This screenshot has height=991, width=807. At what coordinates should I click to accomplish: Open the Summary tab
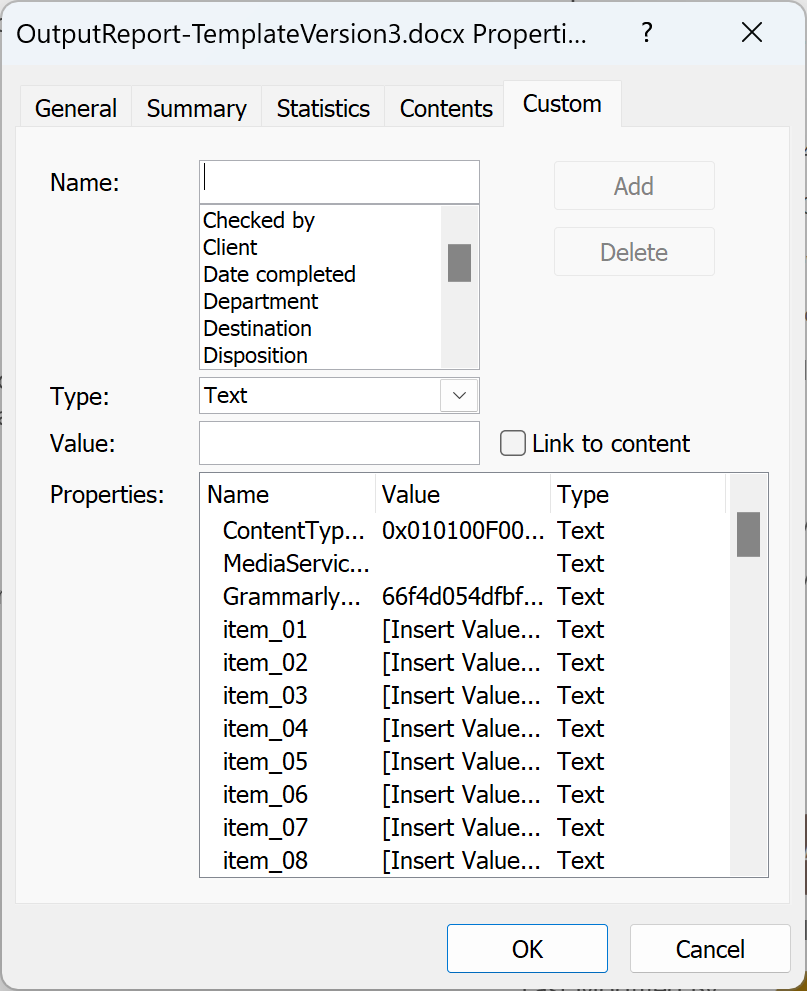click(x=195, y=107)
